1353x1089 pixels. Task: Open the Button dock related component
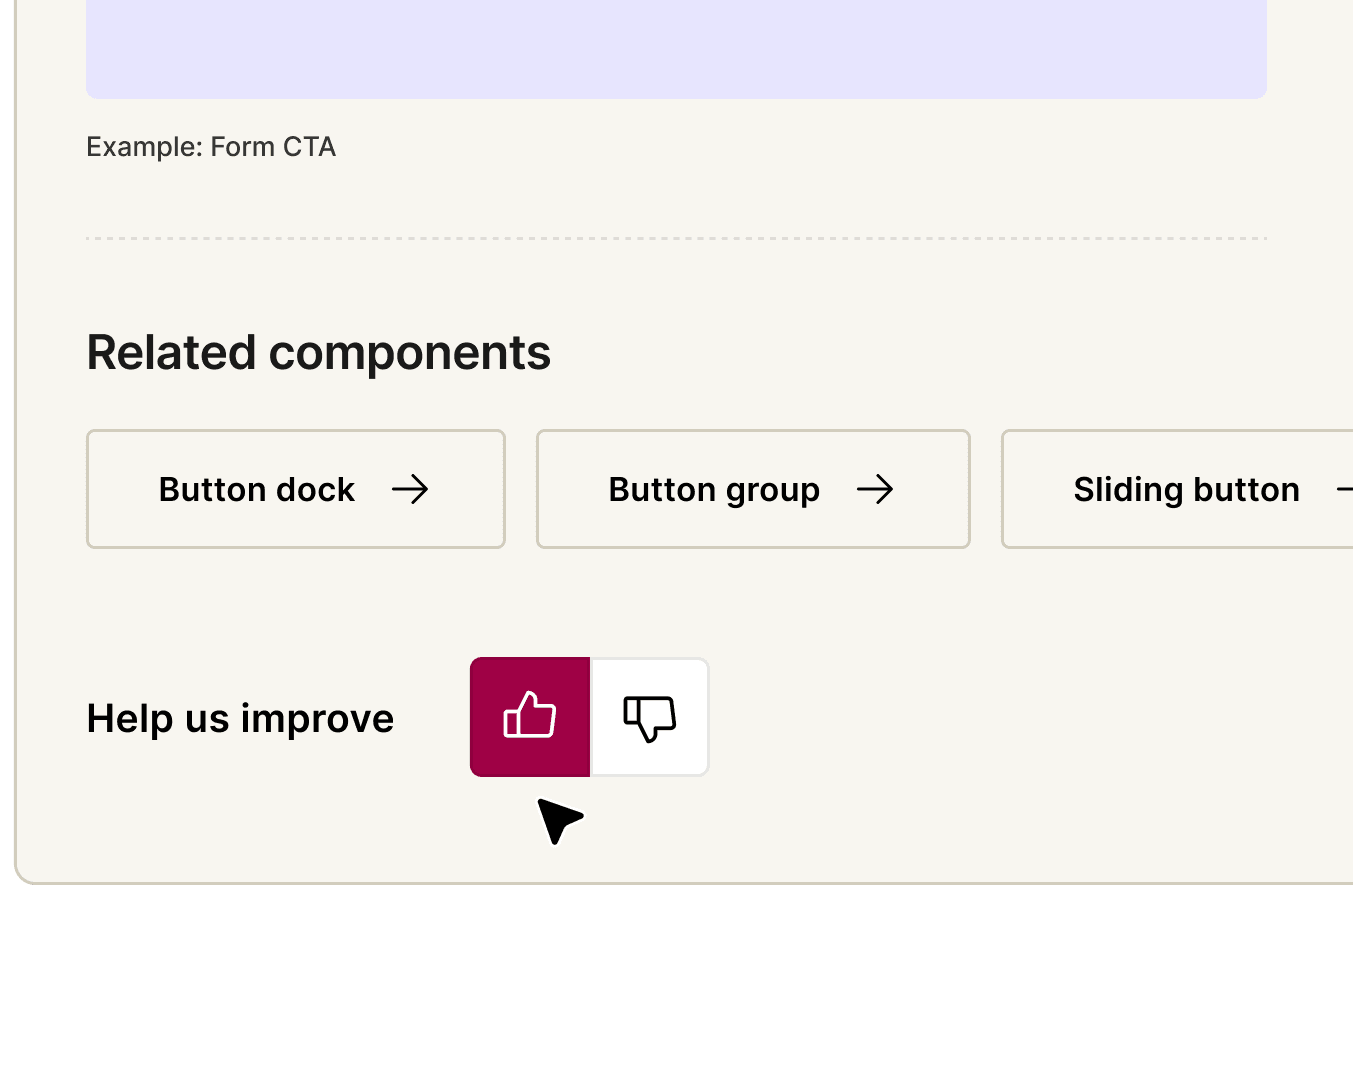tap(296, 489)
